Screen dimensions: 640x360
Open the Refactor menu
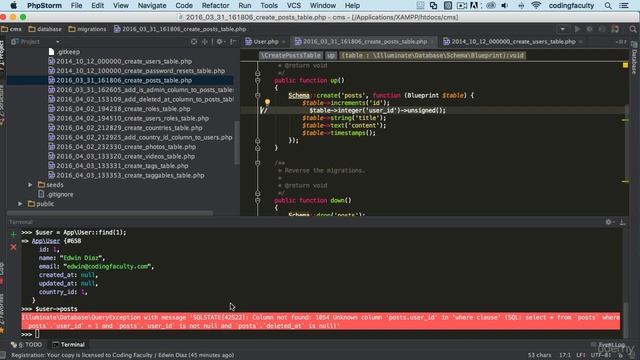215,5
